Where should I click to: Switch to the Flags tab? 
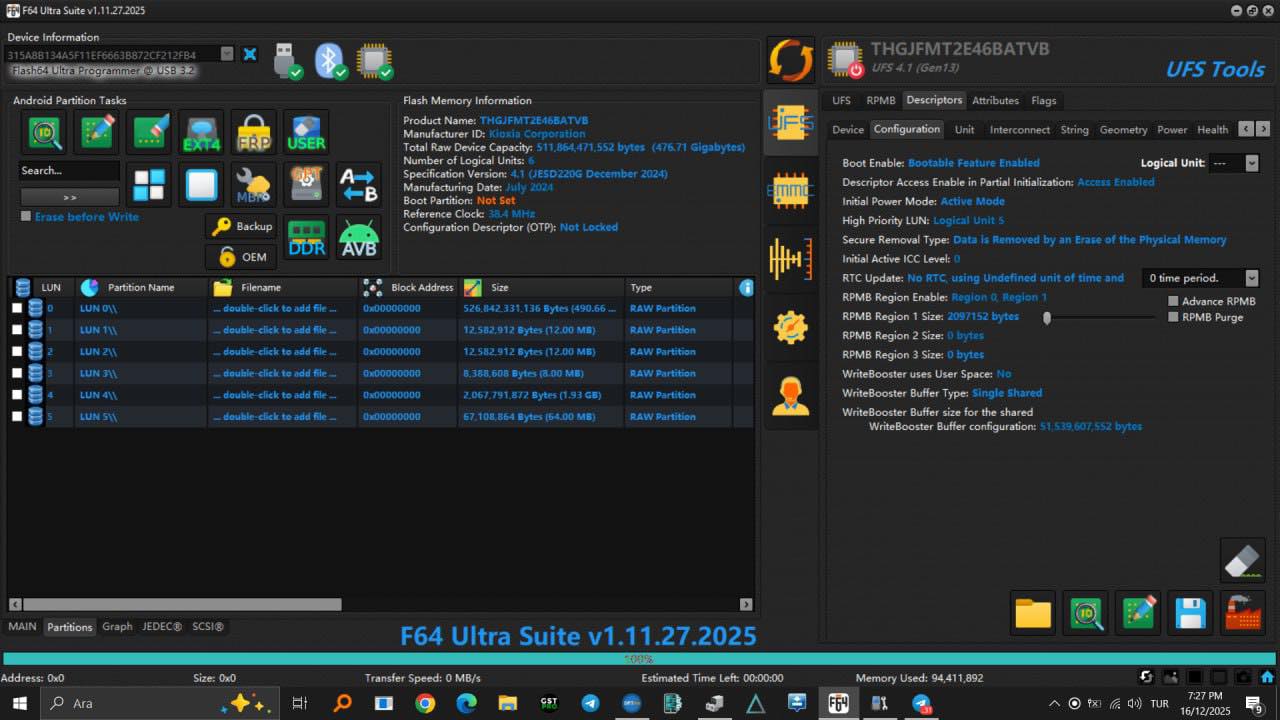(1044, 100)
